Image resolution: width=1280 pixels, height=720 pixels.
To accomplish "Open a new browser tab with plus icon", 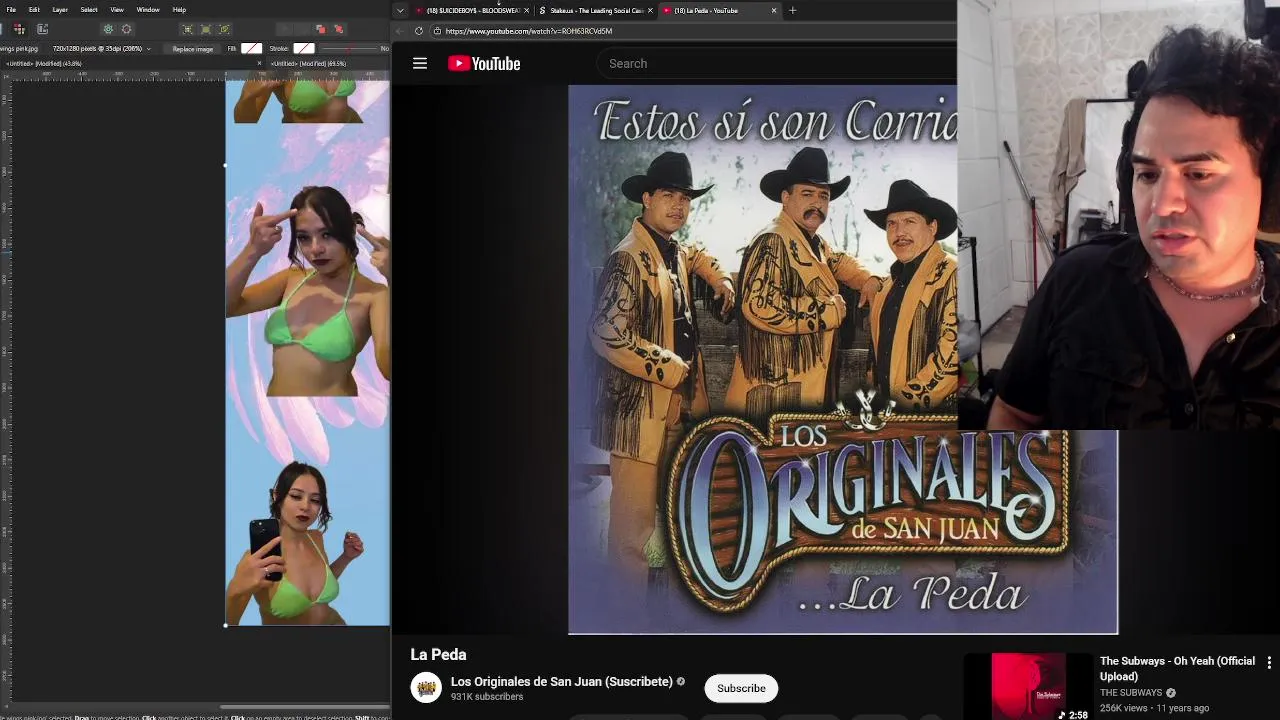I will 793,11.
